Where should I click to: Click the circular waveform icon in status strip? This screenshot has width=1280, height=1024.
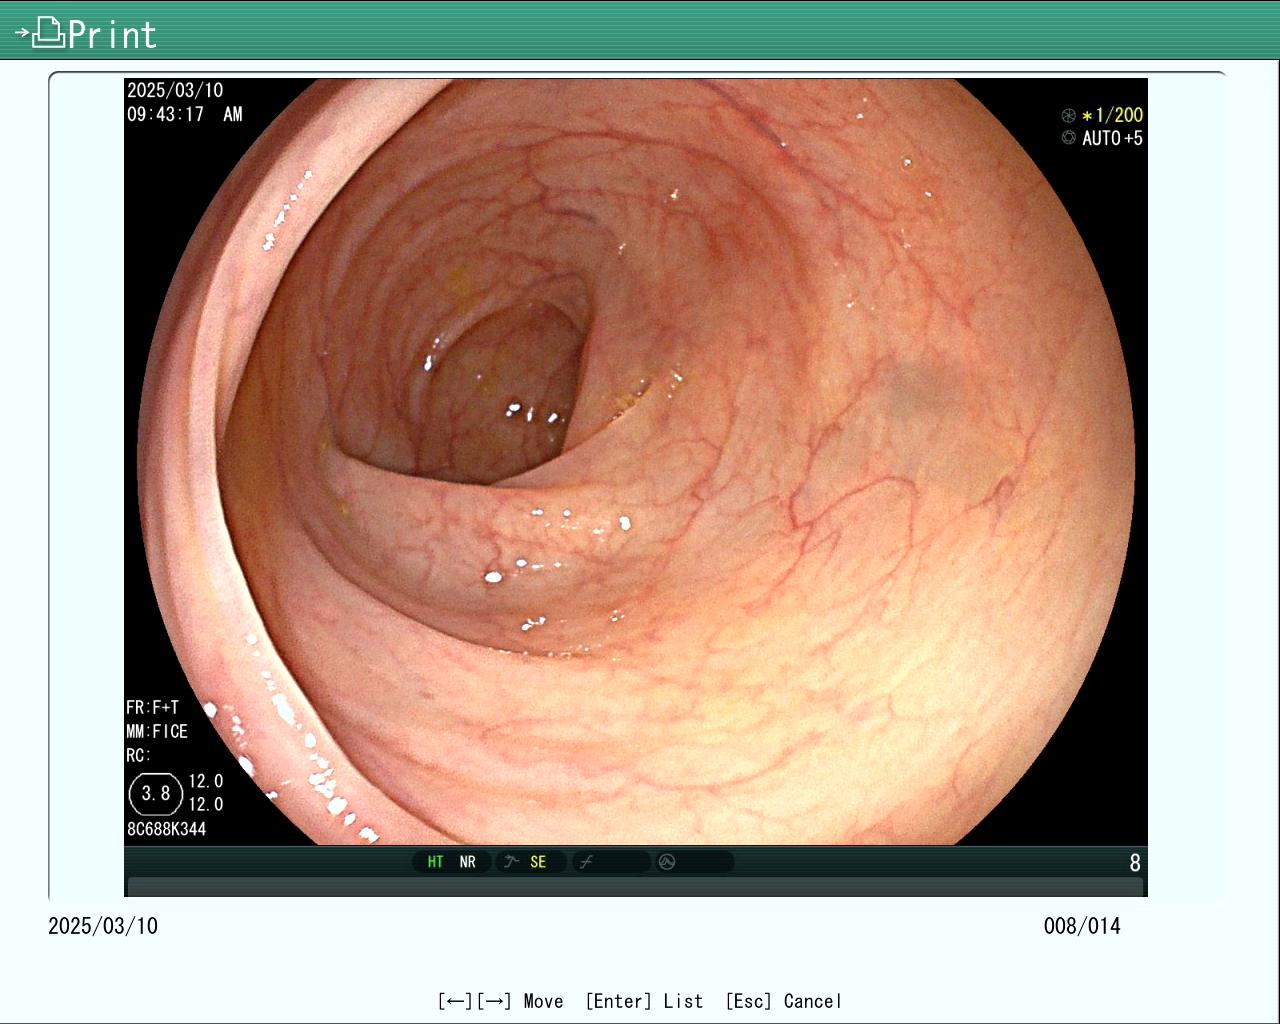coord(667,862)
